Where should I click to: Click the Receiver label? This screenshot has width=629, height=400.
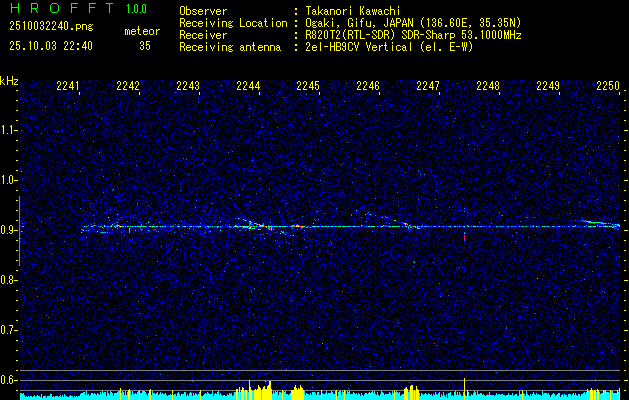coord(203,35)
